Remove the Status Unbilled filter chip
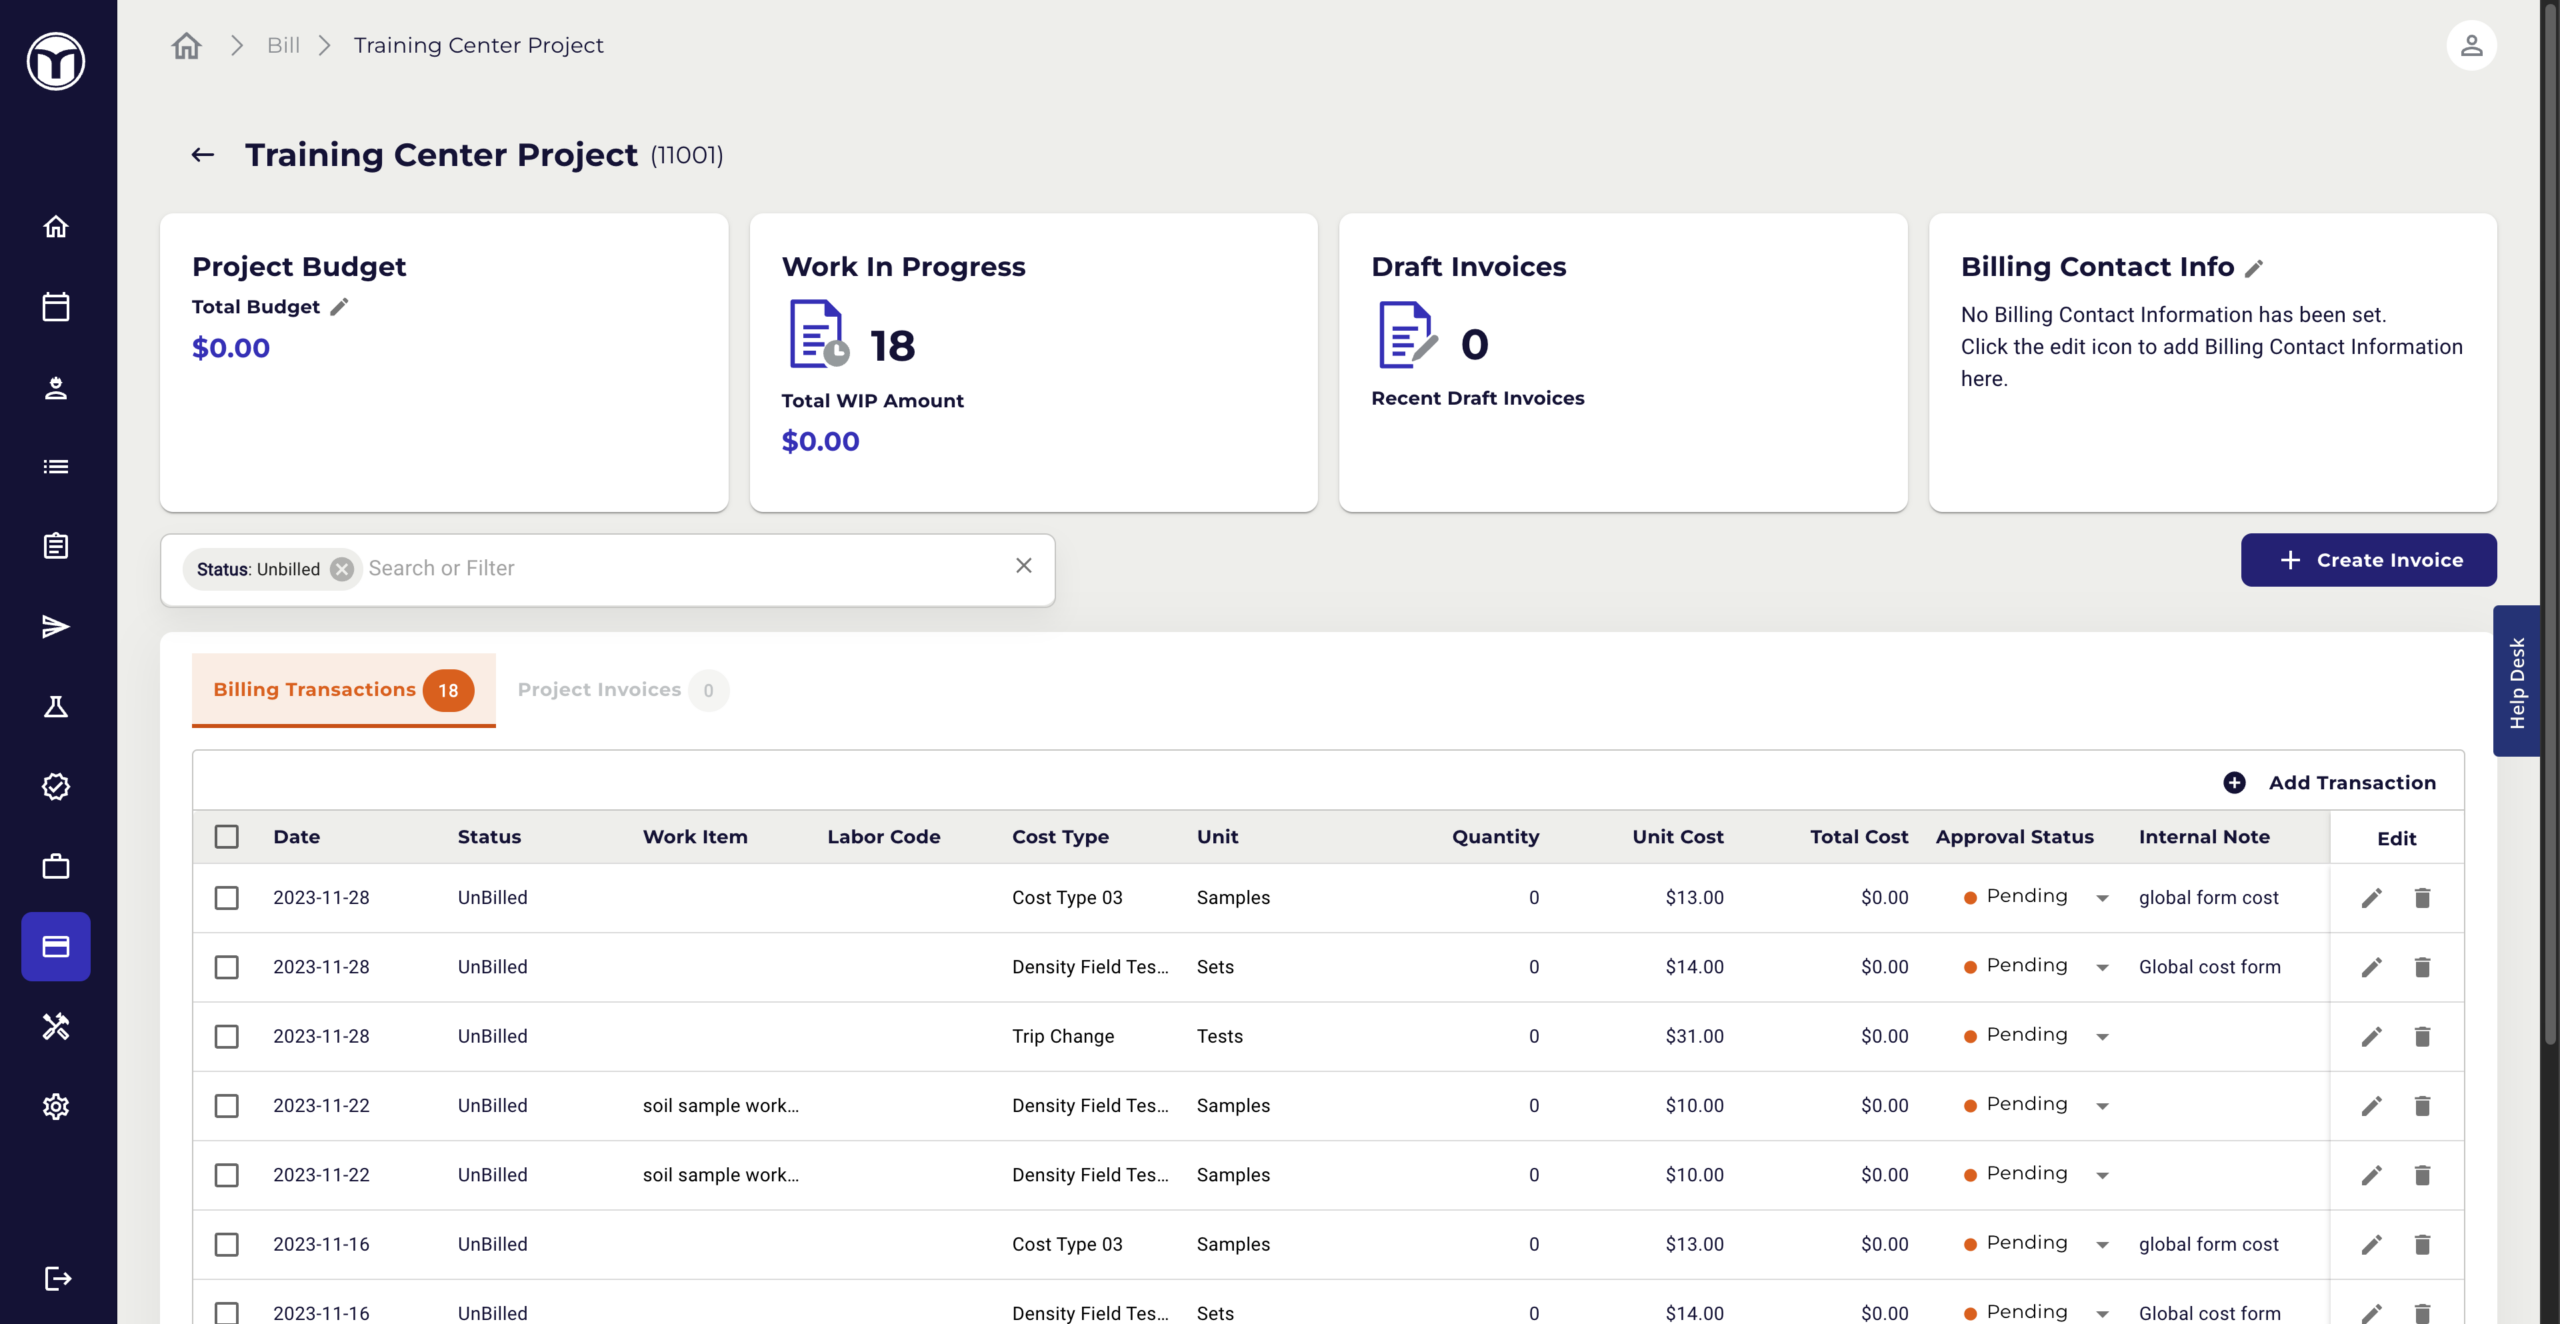Viewport: 2560px width, 1324px height. [x=342, y=569]
